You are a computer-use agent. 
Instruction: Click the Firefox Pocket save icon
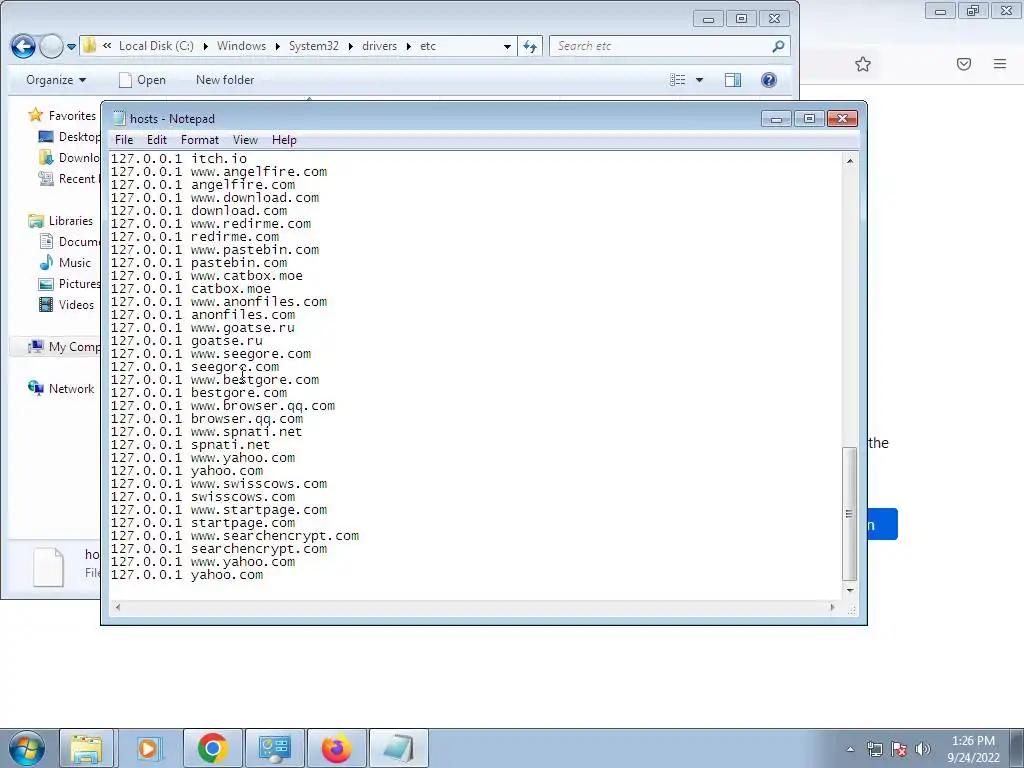click(x=964, y=64)
